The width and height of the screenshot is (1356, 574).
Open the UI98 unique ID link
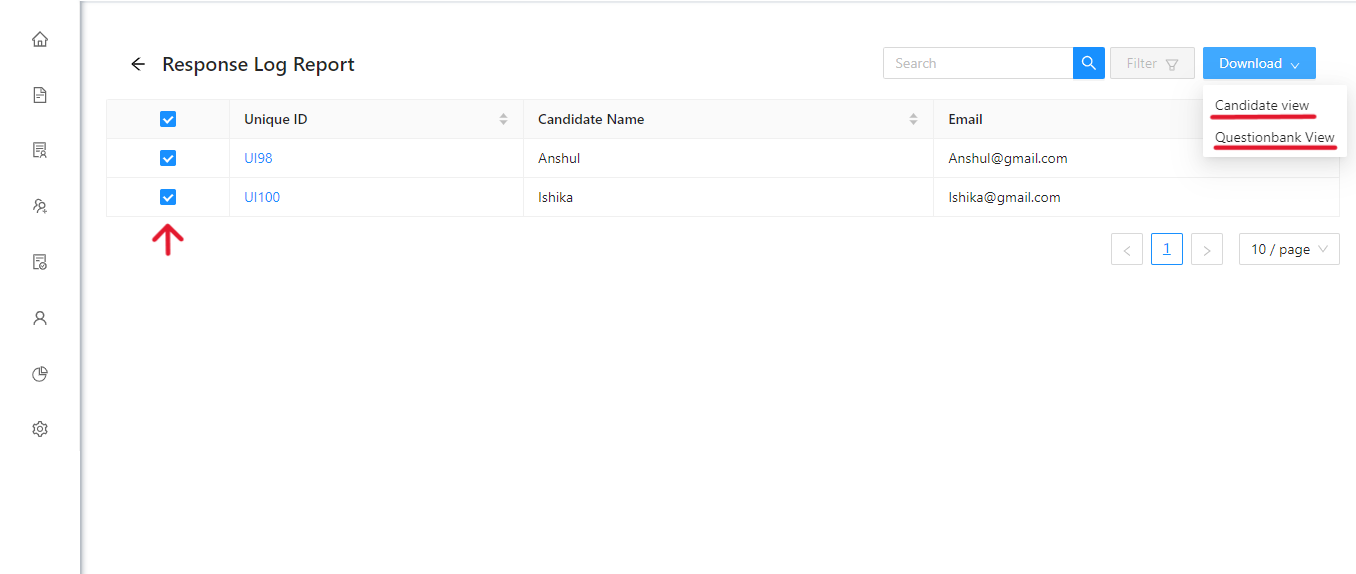[258, 158]
